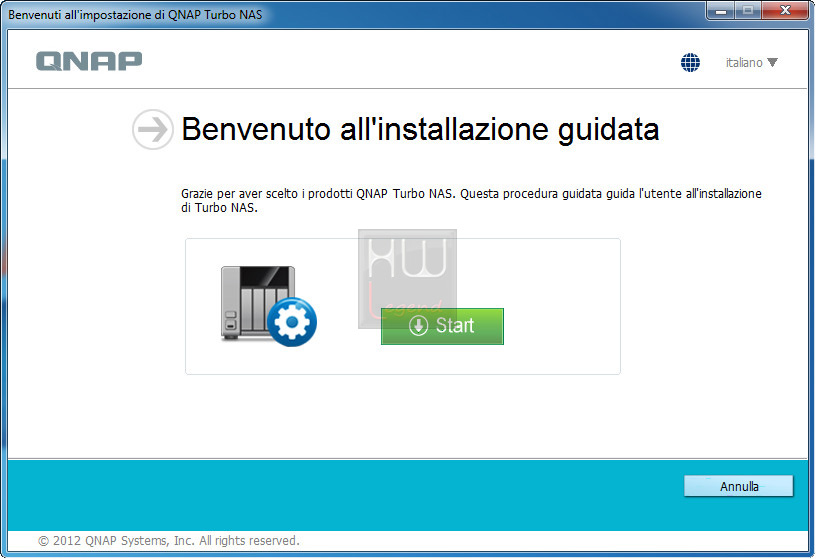Maximize the QNAP setup window
816x559 pixels.
(x=748, y=10)
